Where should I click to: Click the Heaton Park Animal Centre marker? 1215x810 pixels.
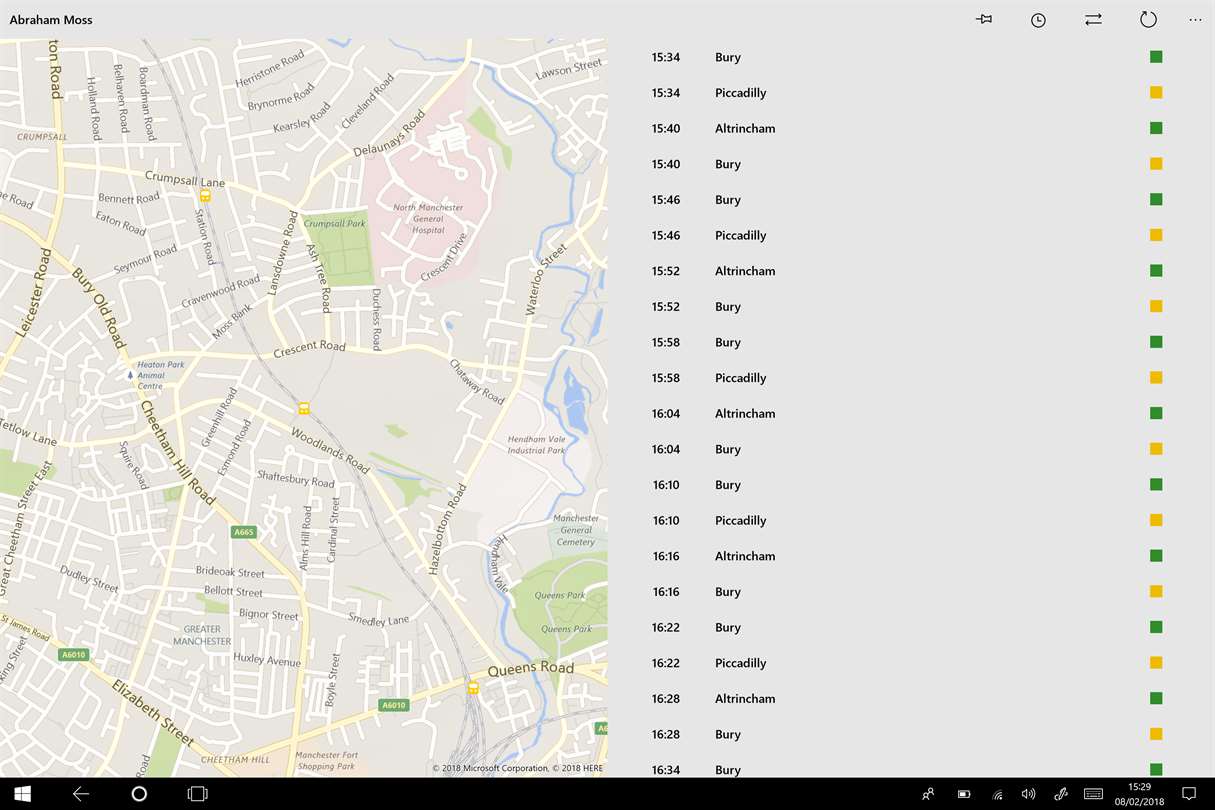click(x=130, y=375)
